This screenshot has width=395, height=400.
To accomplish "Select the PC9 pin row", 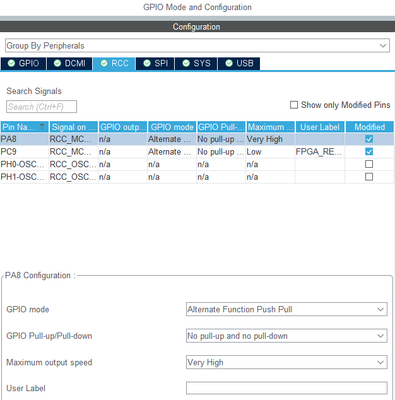I will [197, 152].
